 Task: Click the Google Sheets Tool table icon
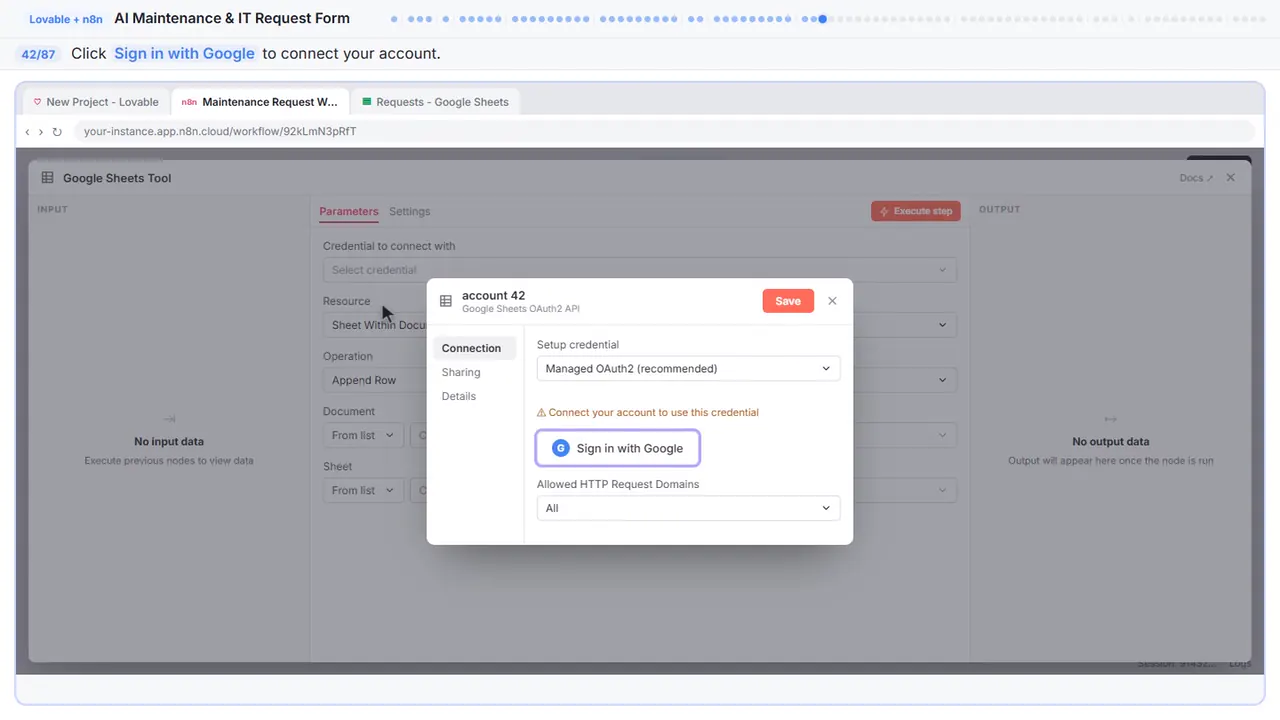tap(47, 178)
